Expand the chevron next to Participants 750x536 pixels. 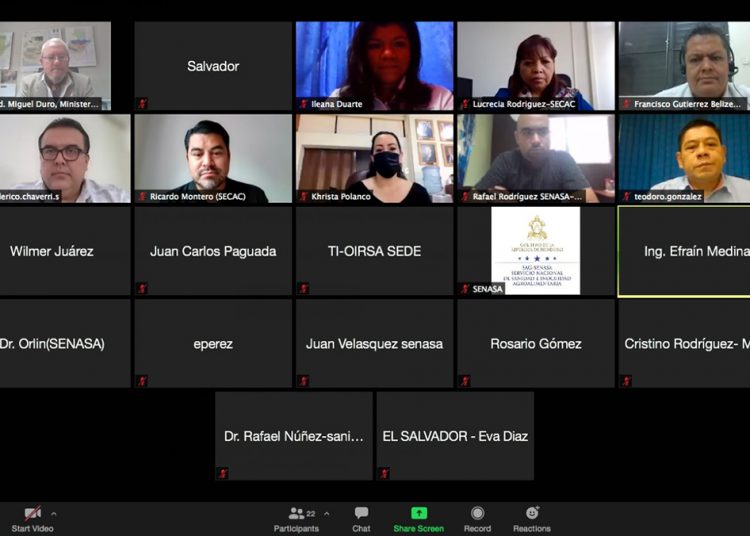[x=324, y=514]
